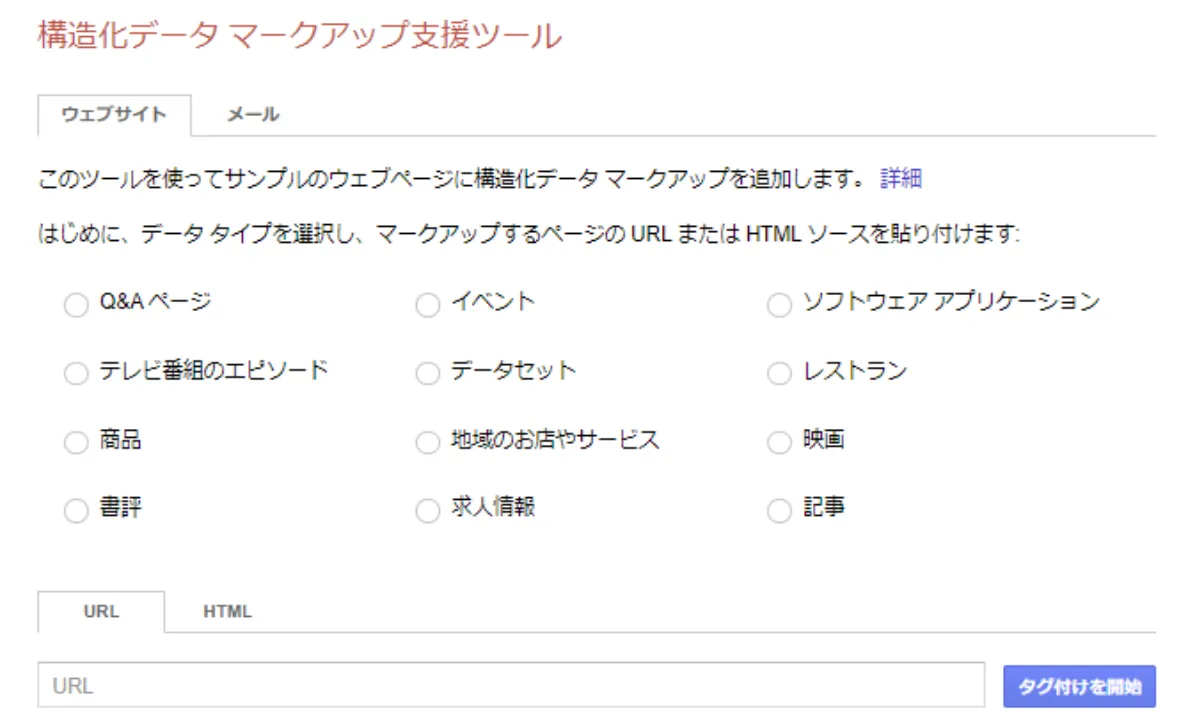Click the タグ付けを開始 button
1182x724 pixels.
tap(1079, 686)
